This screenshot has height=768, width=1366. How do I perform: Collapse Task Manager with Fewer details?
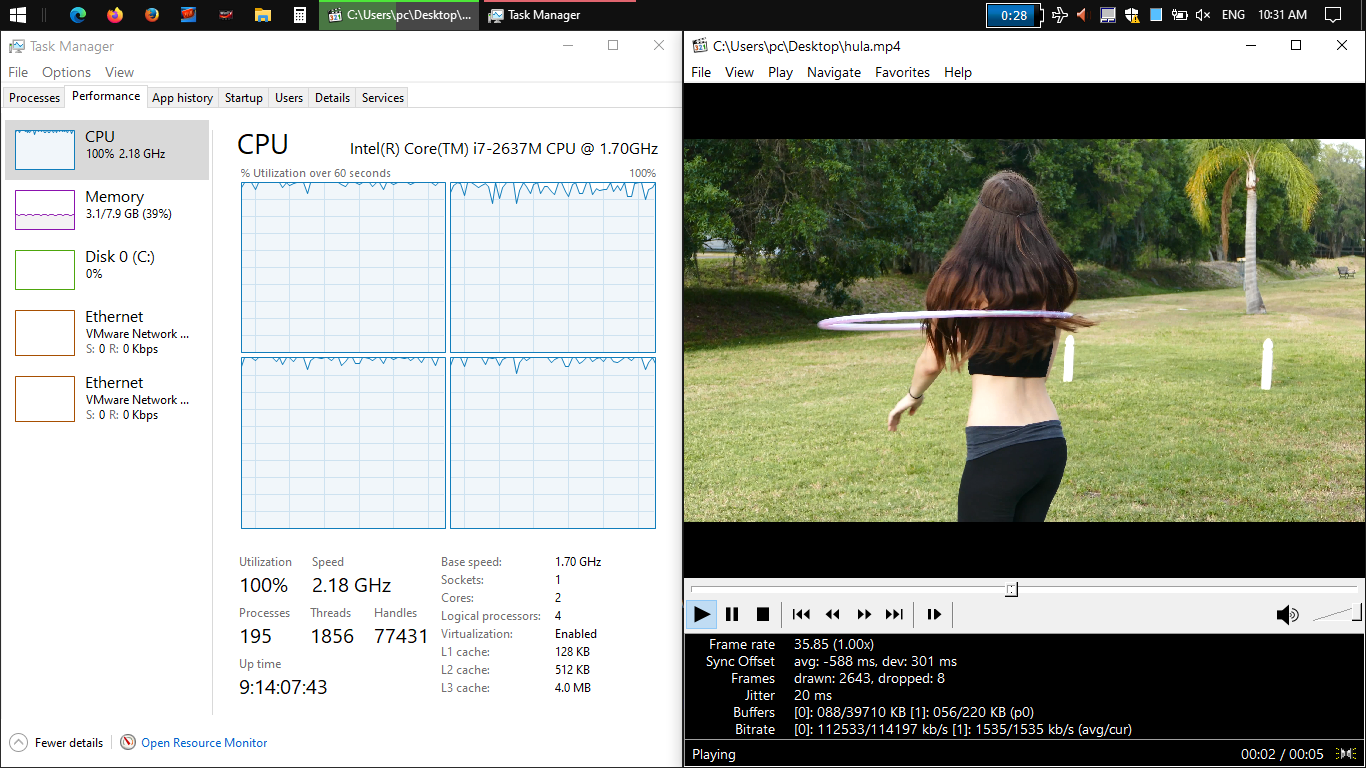(57, 743)
